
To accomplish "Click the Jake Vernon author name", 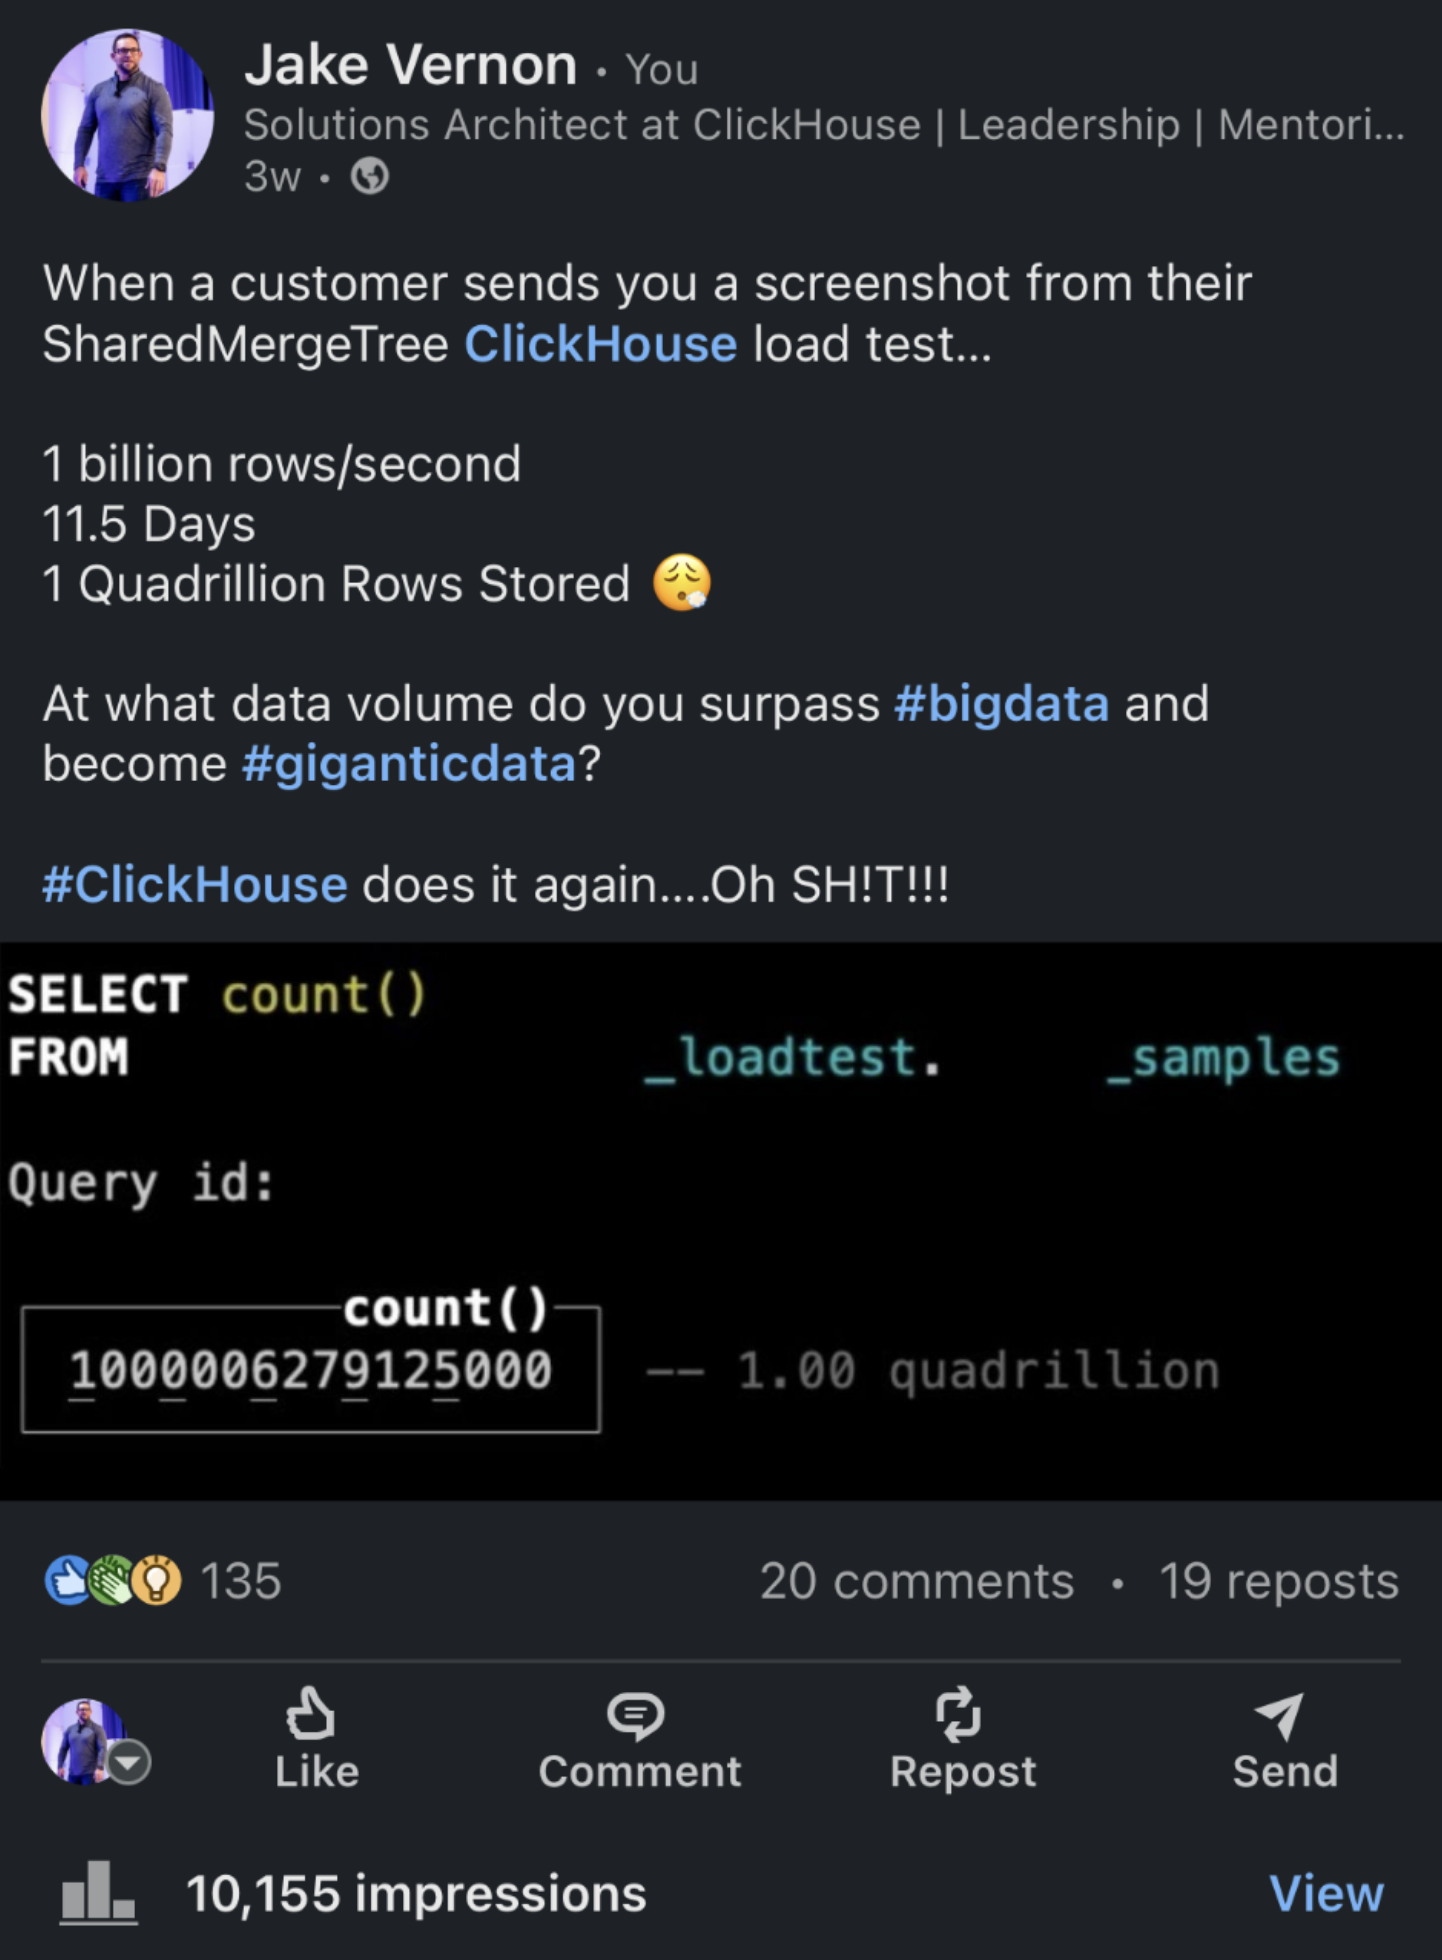I will [x=411, y=66].
